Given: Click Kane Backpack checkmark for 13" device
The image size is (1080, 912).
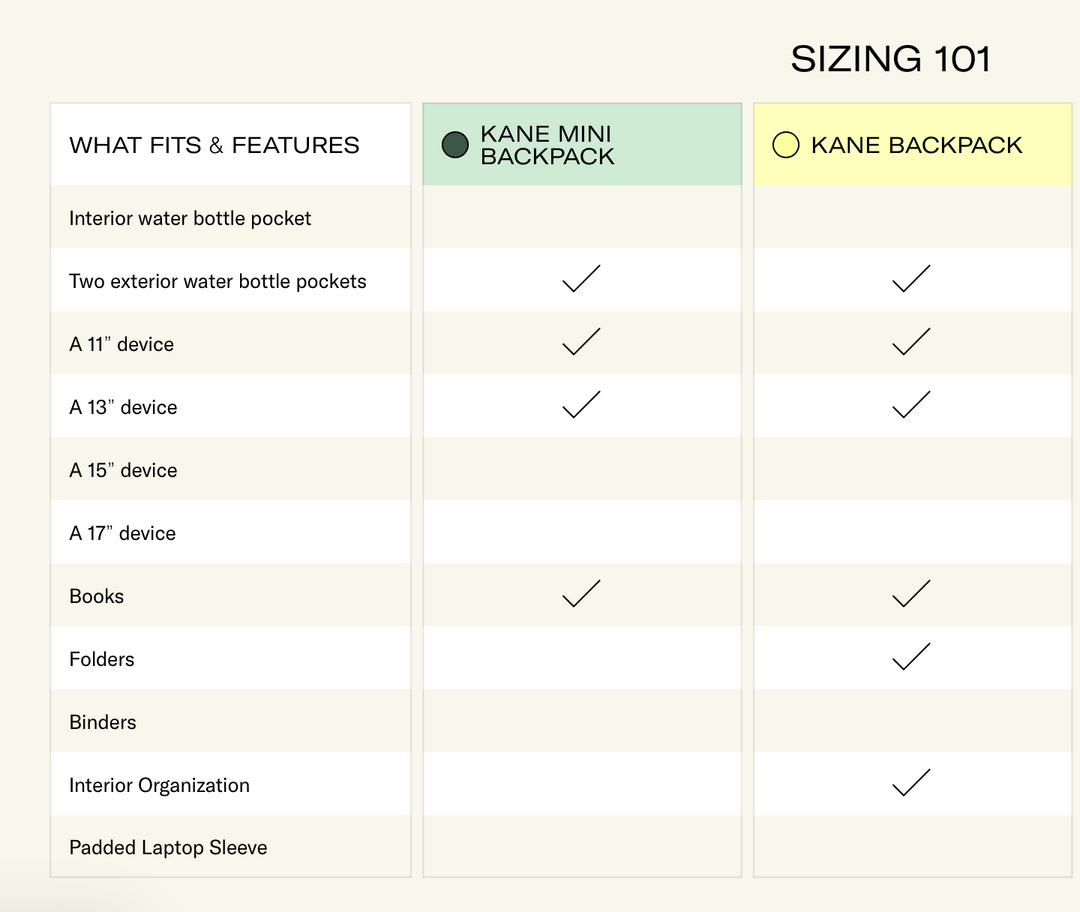Looking at the screenshot, I should click(x=911, y=405).
